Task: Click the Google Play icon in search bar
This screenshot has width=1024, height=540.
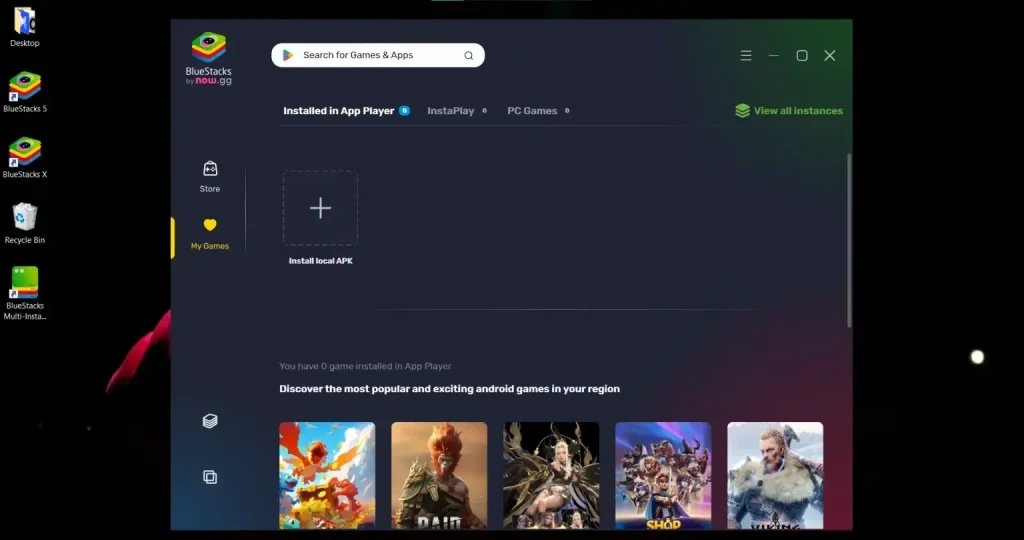Action: (x=288, y=55)
